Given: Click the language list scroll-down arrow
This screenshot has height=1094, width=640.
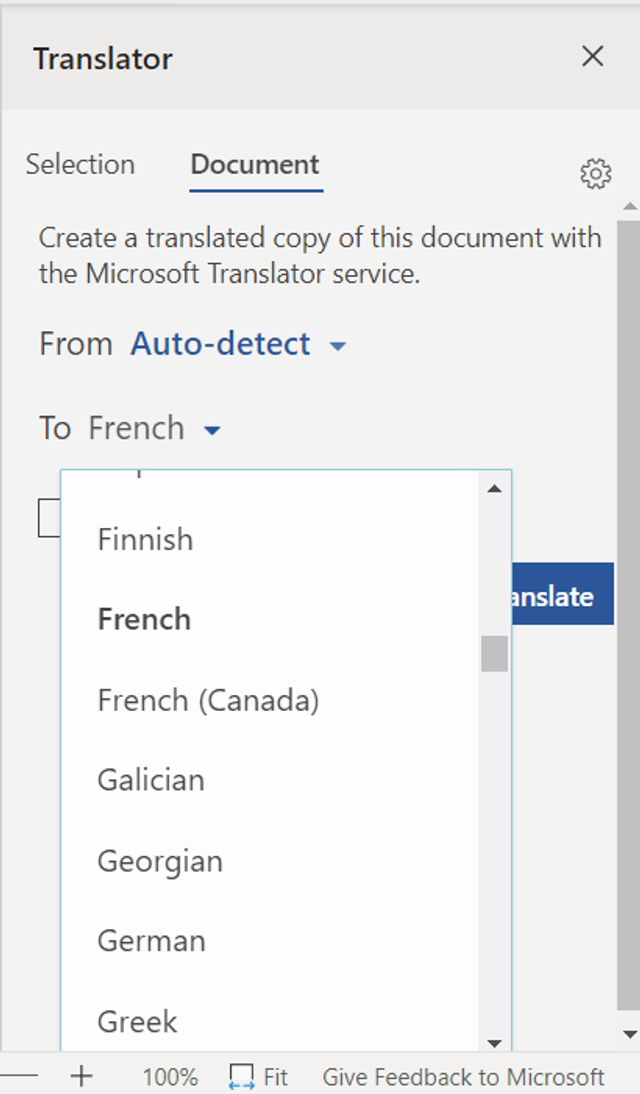Looking at the screenshot, I should [493, 1042].
